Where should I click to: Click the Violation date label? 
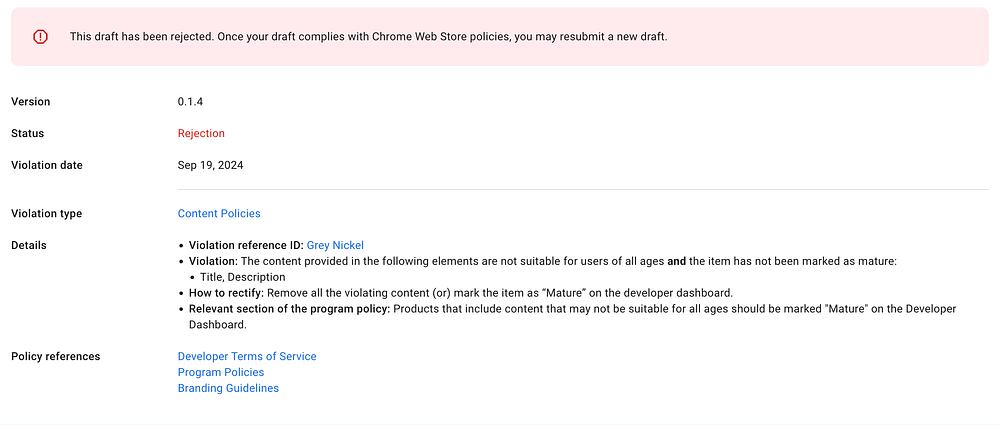click(x=47, y=165)
